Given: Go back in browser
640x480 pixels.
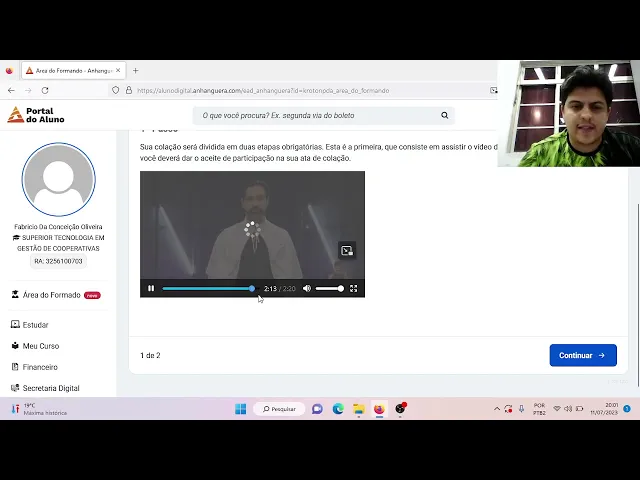Looking at the screenshot, I should (11, 90).
